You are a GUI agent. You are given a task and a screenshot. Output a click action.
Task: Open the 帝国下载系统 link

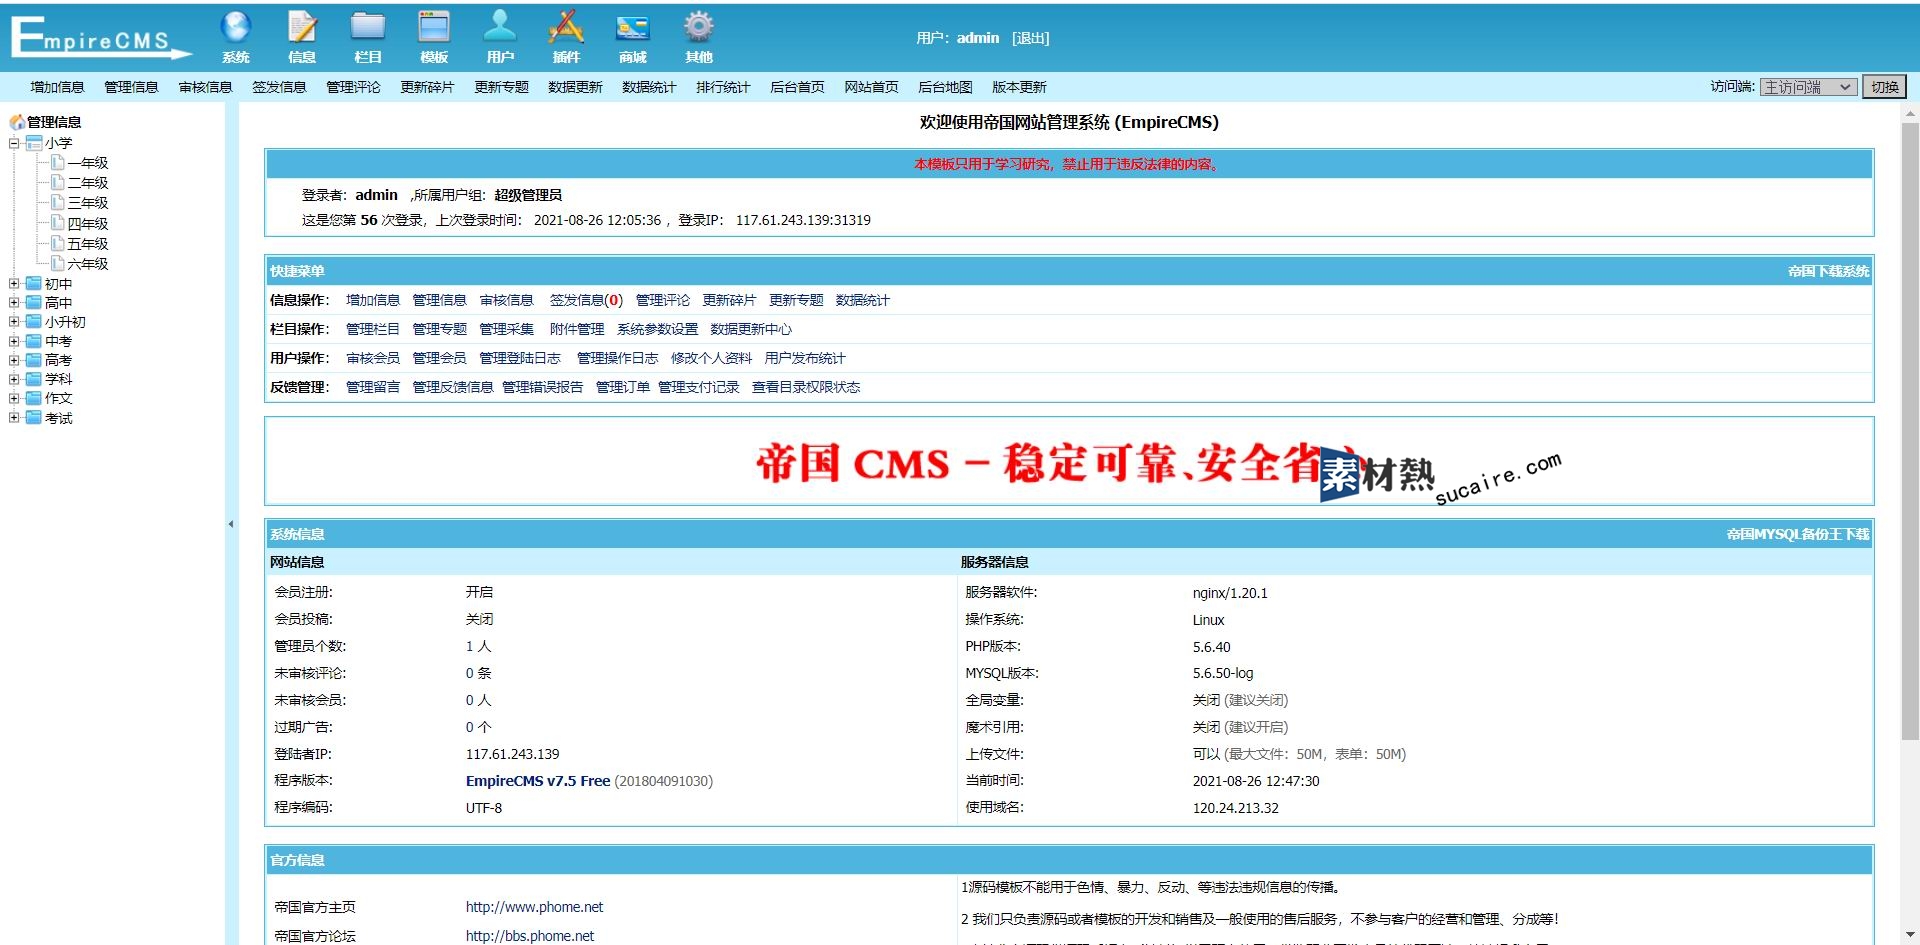click(1828, 271)
